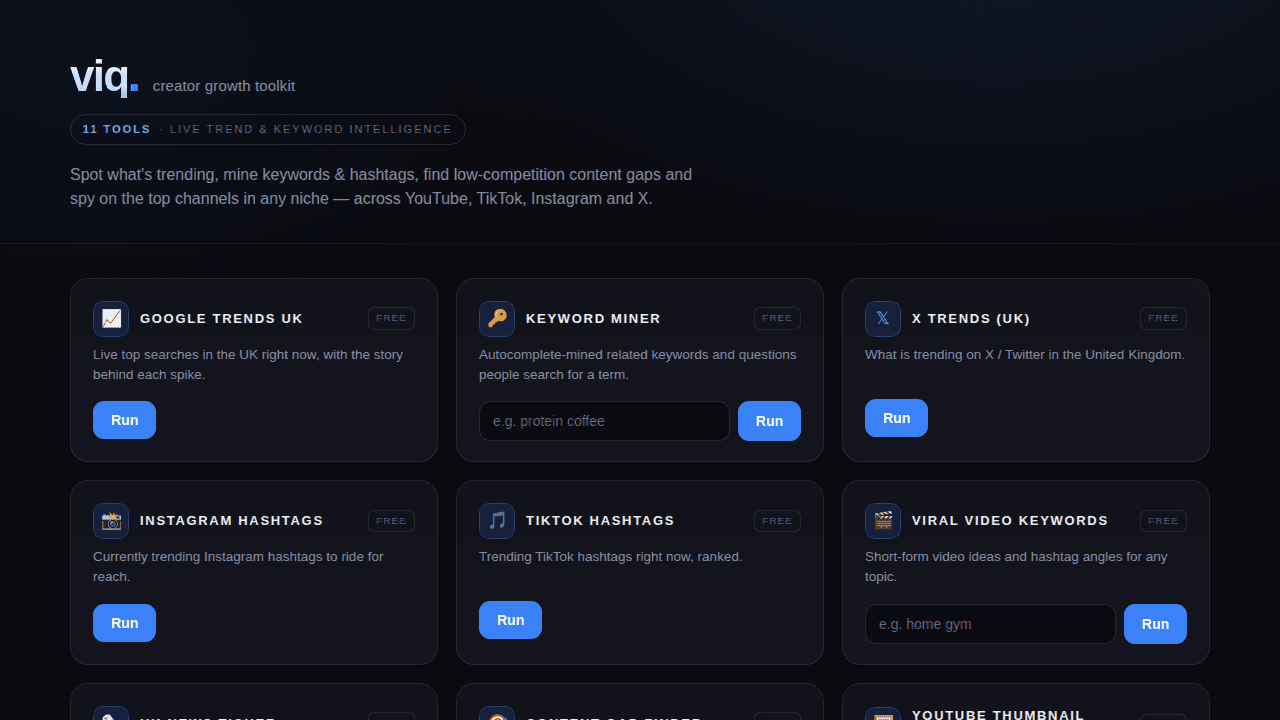Click 'Trending TikTok hashtags right now, ranked.' text
The image size is (1280, 720).
tap(611, 557)
